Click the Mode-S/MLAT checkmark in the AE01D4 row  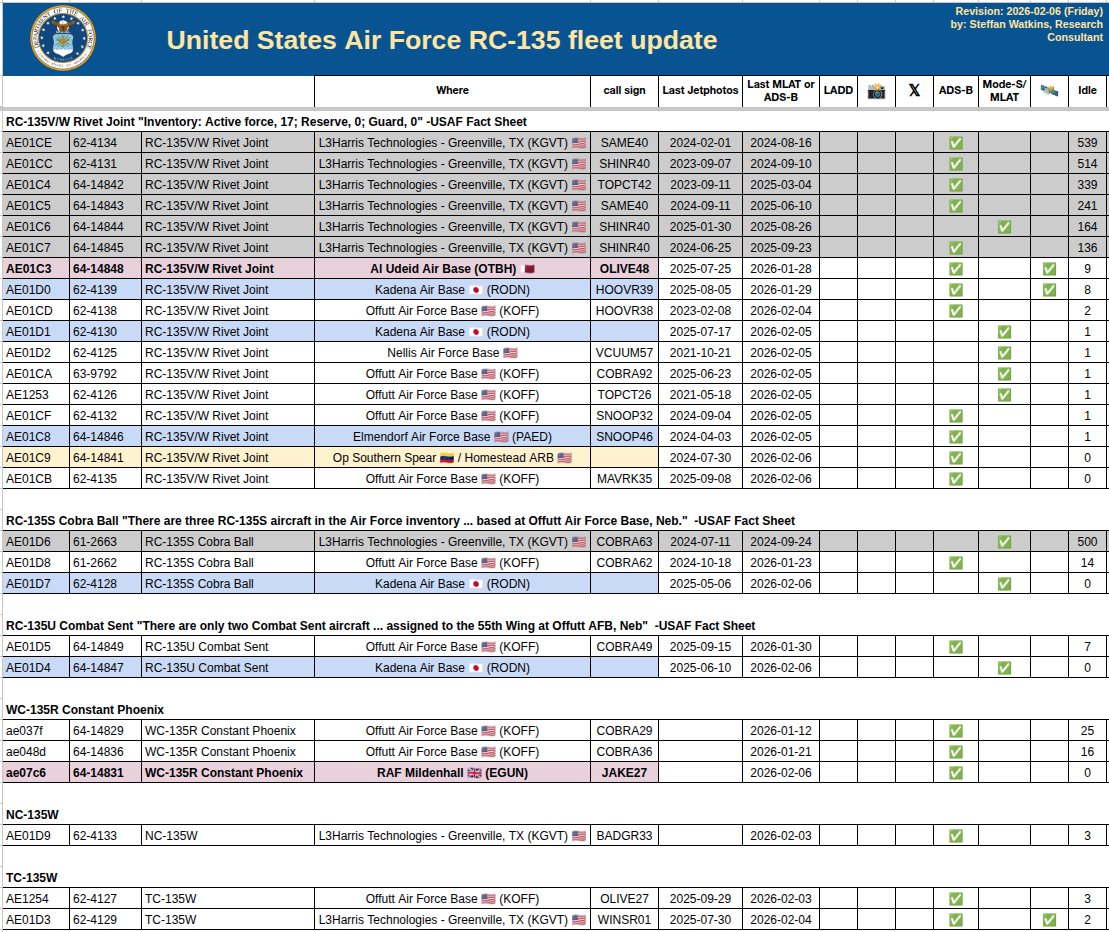click(x=1004, y=668)
